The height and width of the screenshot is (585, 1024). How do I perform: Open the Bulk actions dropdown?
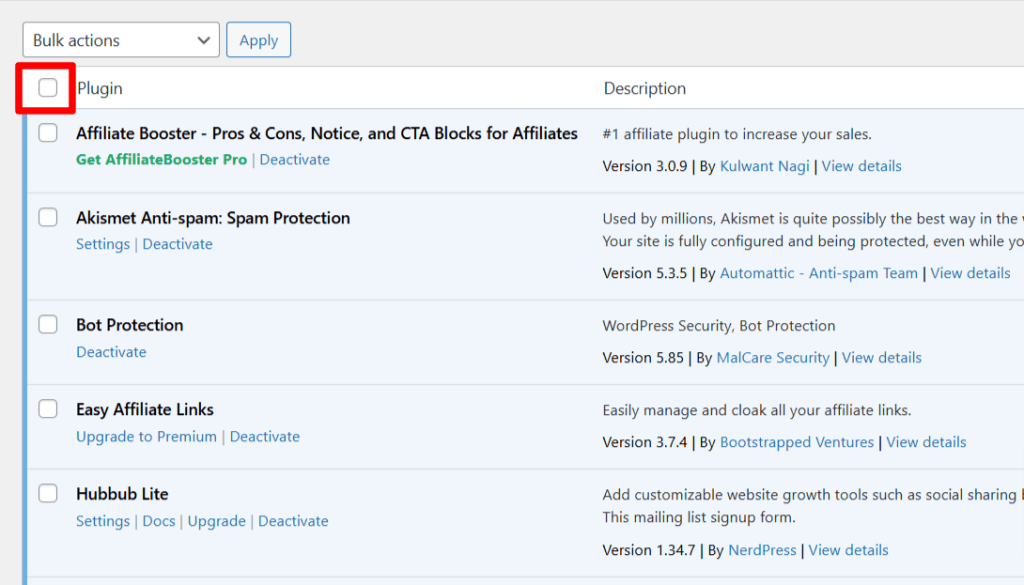121,40
